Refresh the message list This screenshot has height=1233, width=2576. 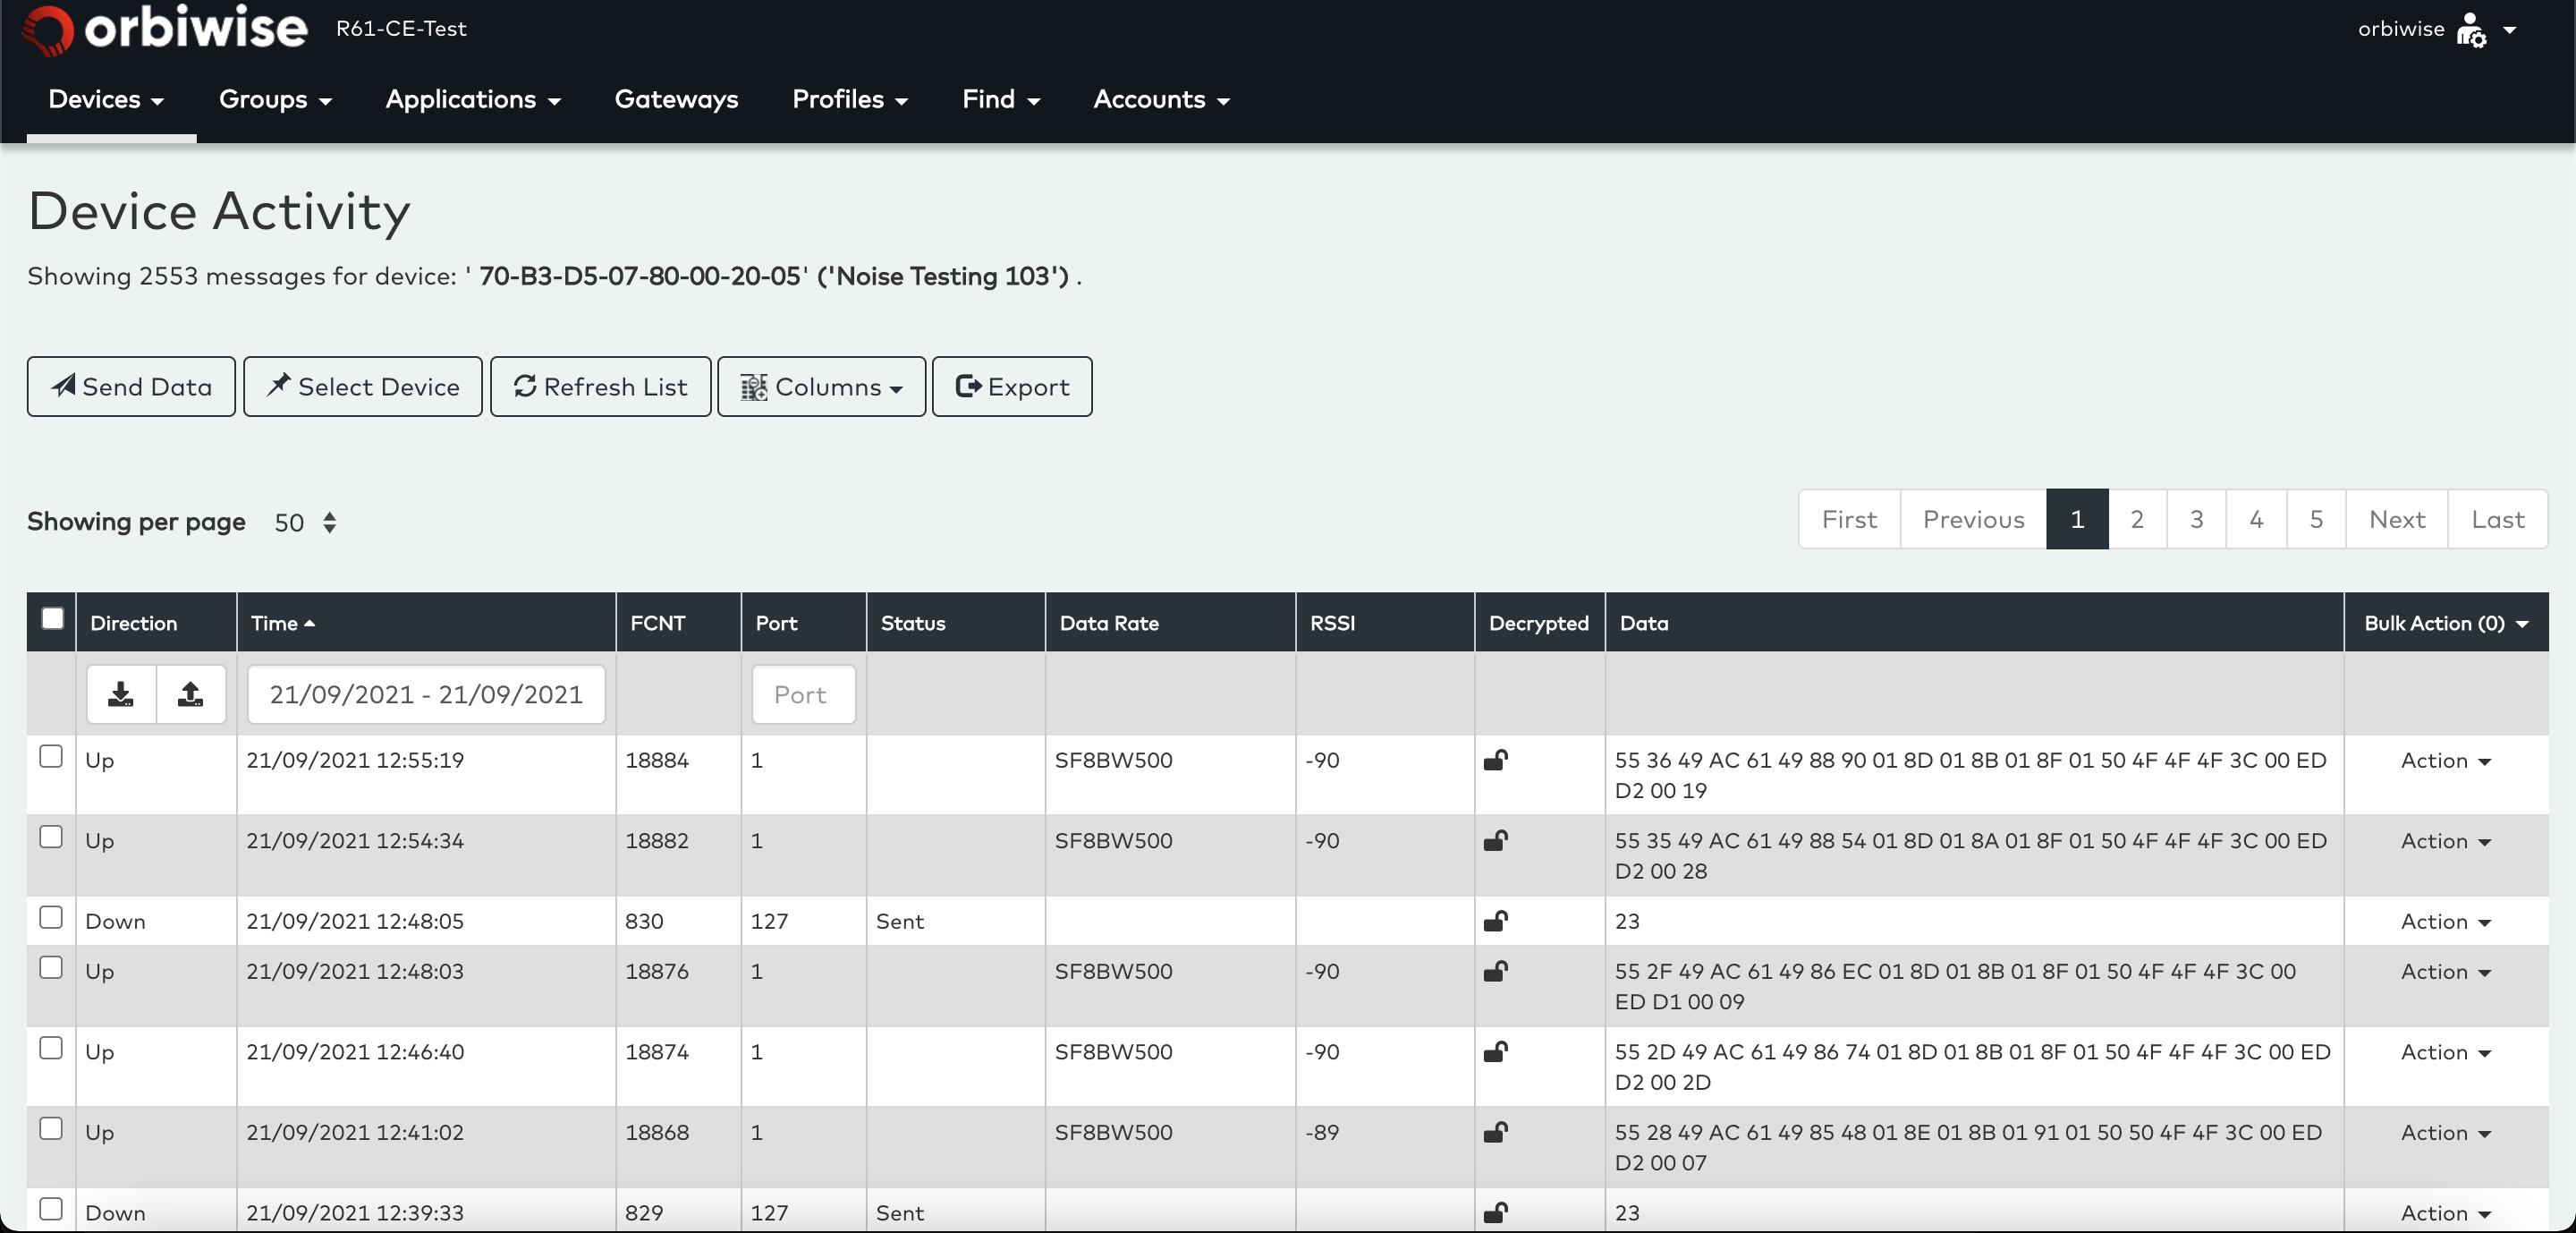coord(600,386)
